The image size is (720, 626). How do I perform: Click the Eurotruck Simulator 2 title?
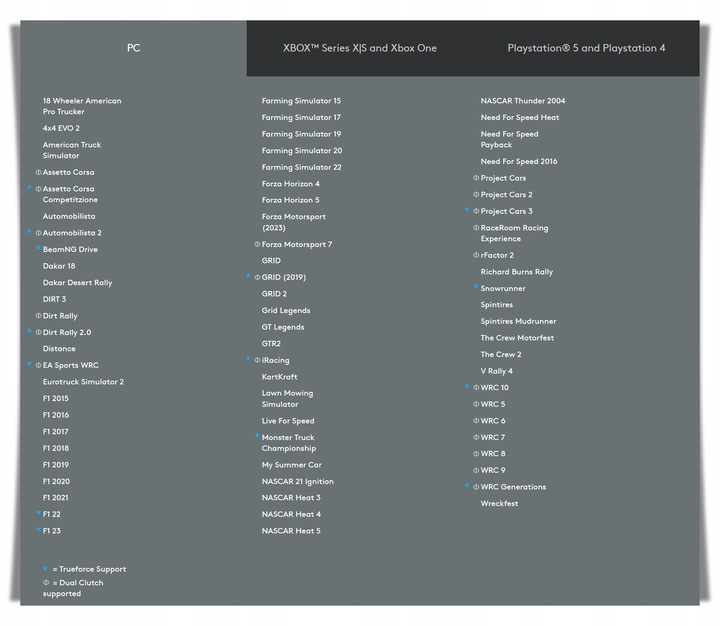pyautogui.click(x=83, y=382)
